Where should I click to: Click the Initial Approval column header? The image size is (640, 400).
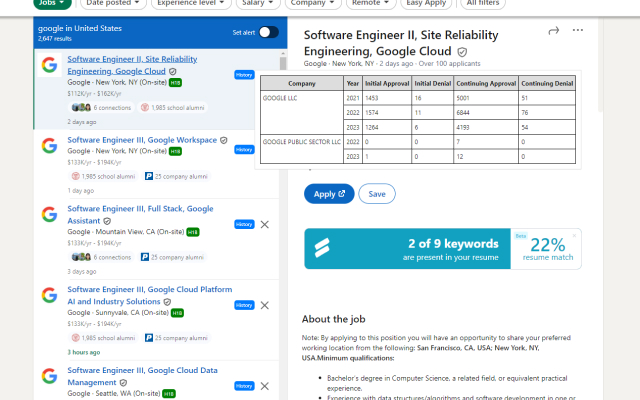[x=387, y=83]
